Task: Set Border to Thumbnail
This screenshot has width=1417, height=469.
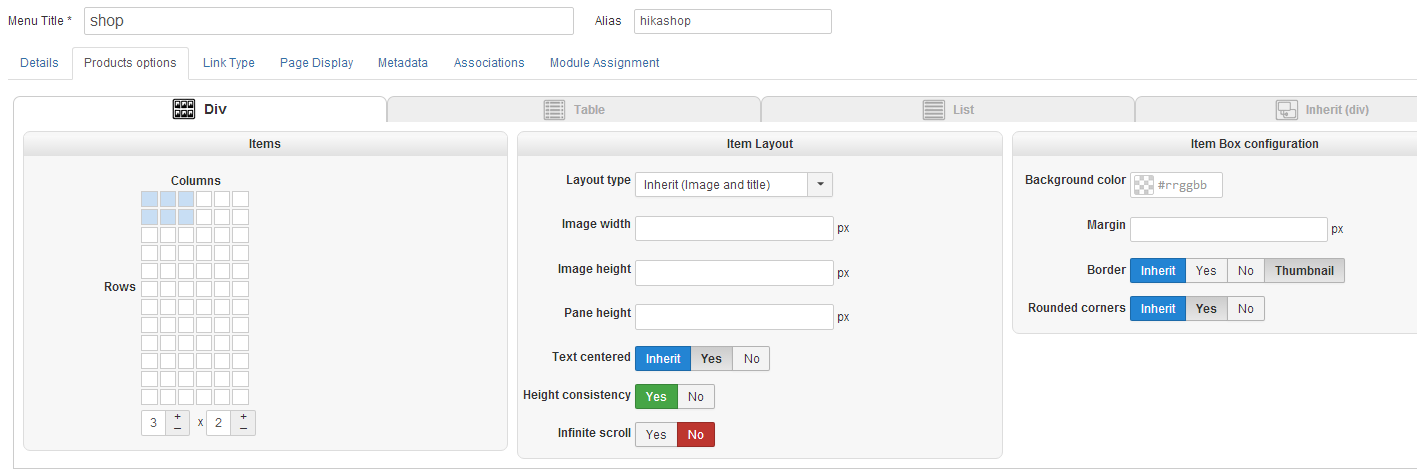Action: [1304, 271]
